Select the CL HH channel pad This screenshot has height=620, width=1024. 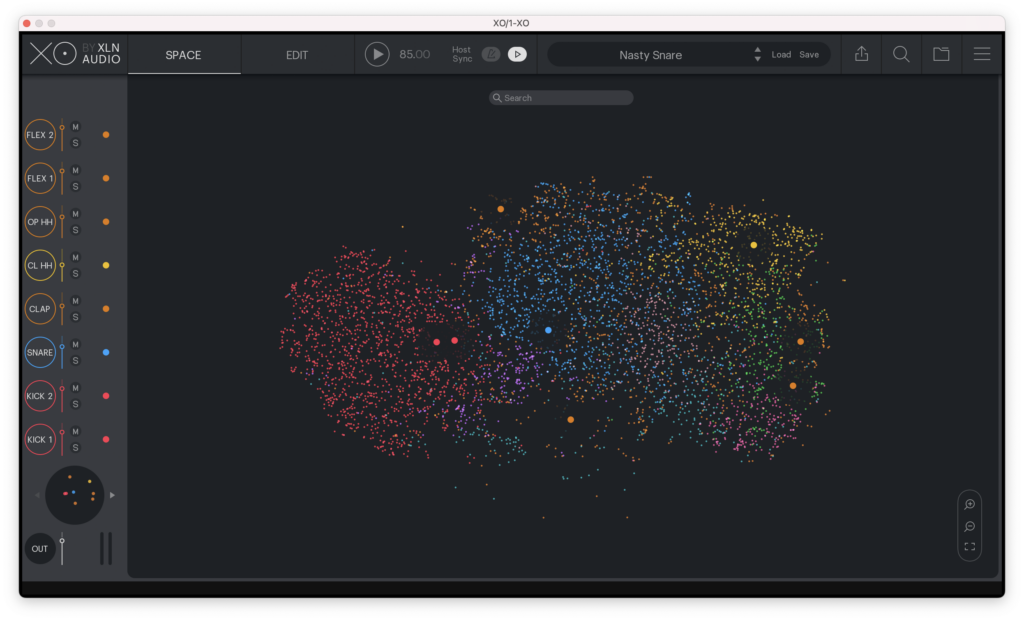(x=40, y=265)
